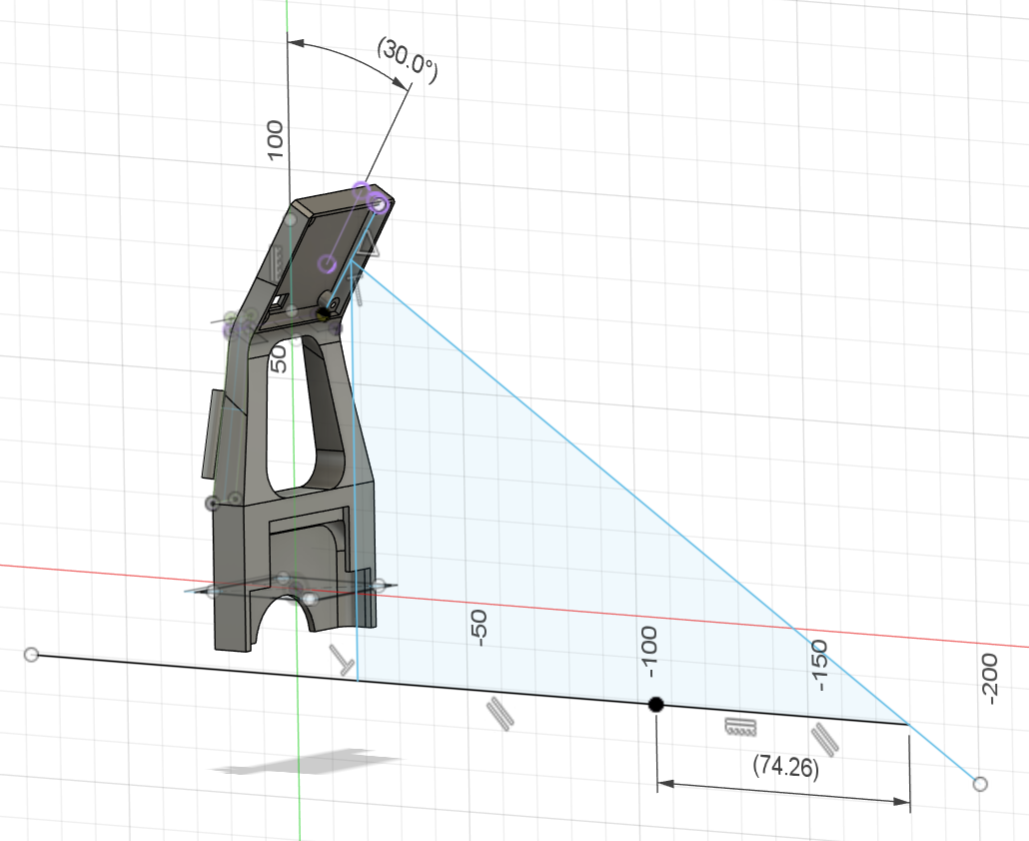Click the parallel constraint glyph below the -150 label

pos(824,739)
